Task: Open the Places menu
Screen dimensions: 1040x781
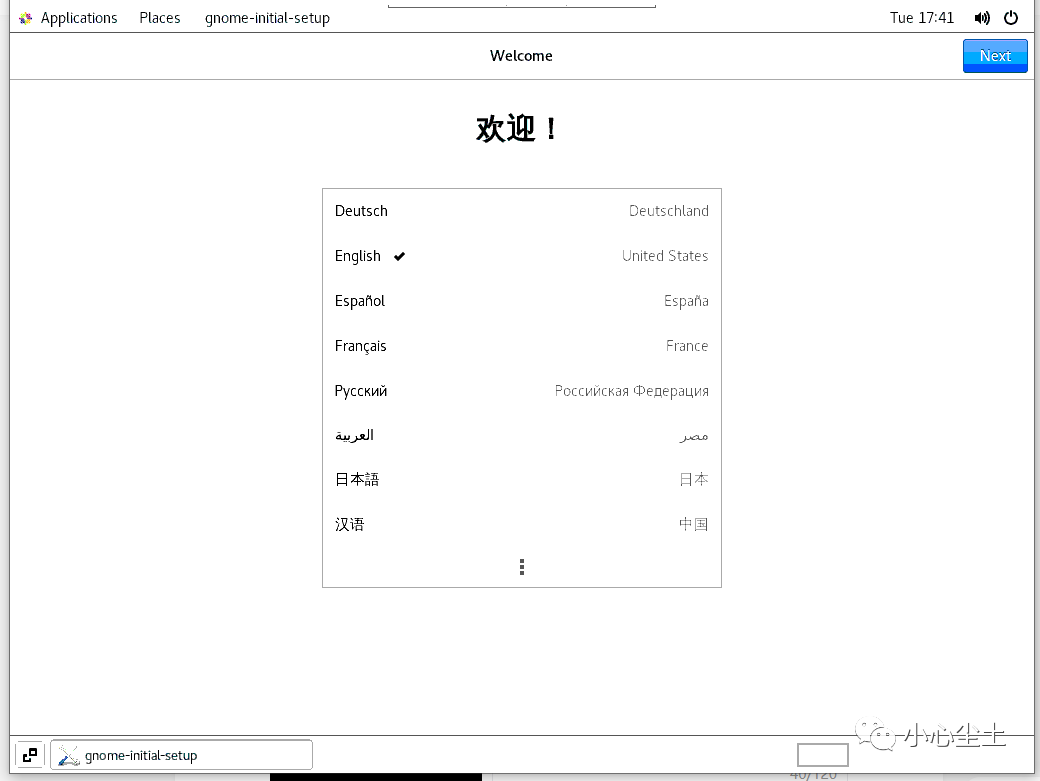Action: (160, 18)
